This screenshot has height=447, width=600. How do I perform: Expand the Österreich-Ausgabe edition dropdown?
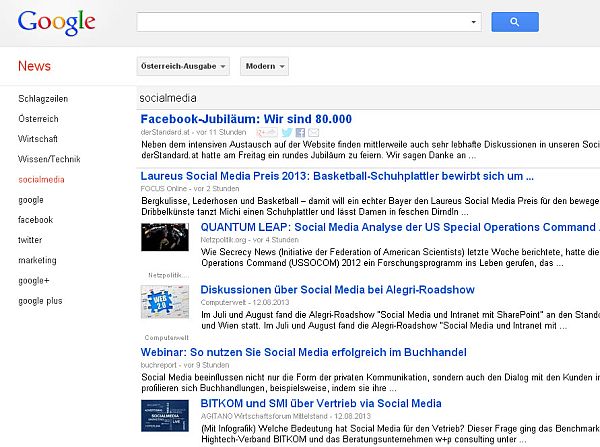183,66
